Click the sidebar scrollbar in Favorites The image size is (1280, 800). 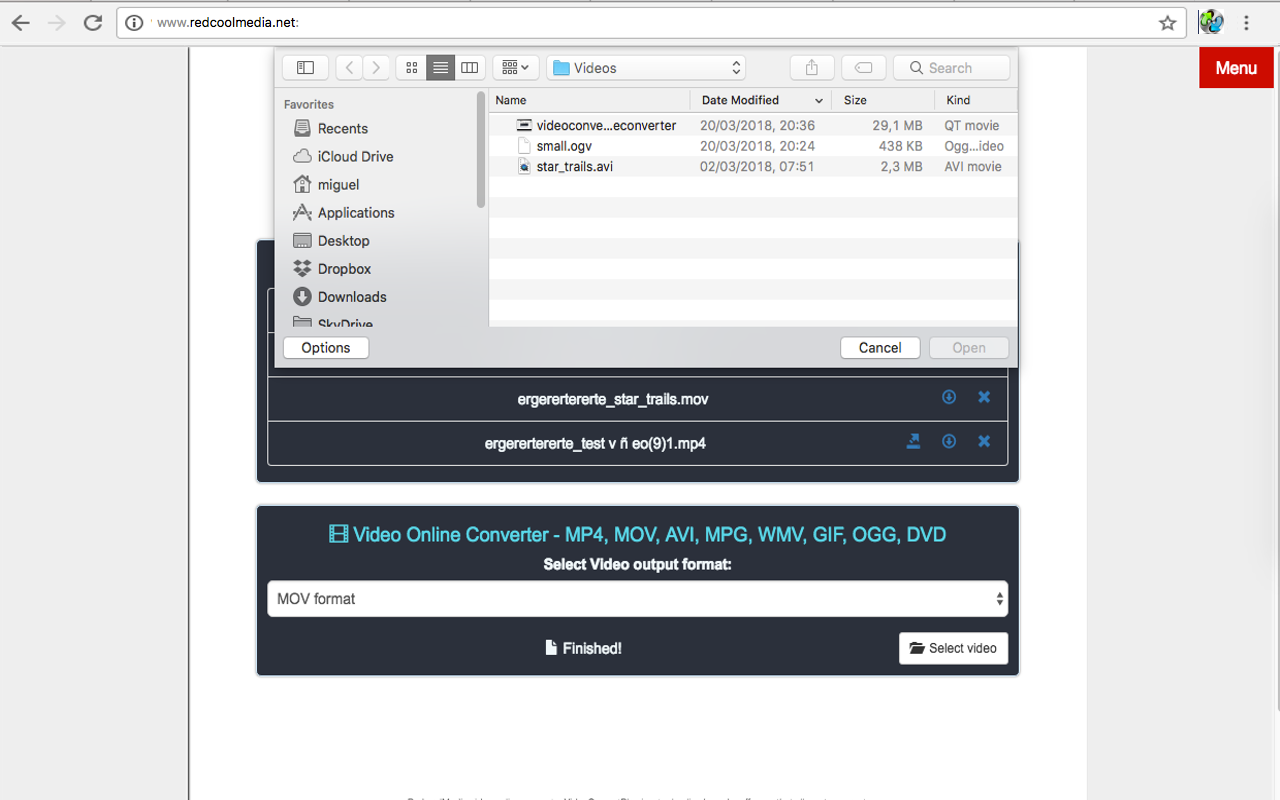tap(481, 150)
